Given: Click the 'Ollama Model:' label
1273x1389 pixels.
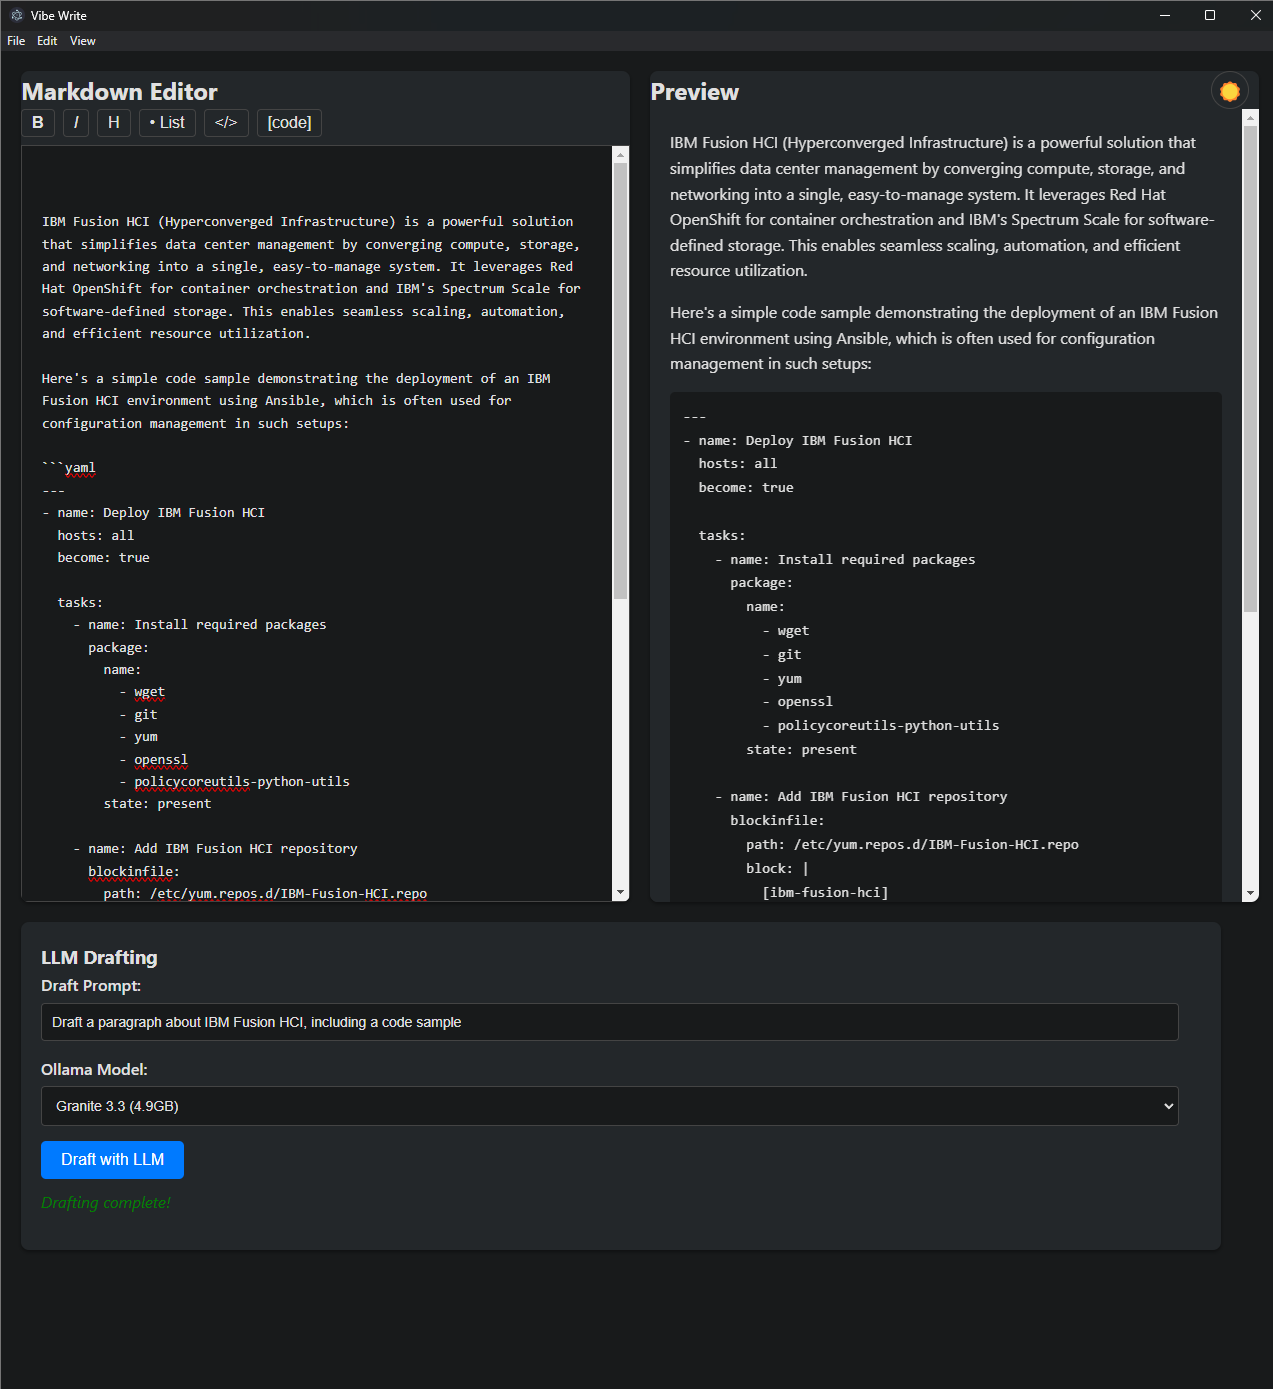Looking at the screenshot, I should (x=94, y=1070).
